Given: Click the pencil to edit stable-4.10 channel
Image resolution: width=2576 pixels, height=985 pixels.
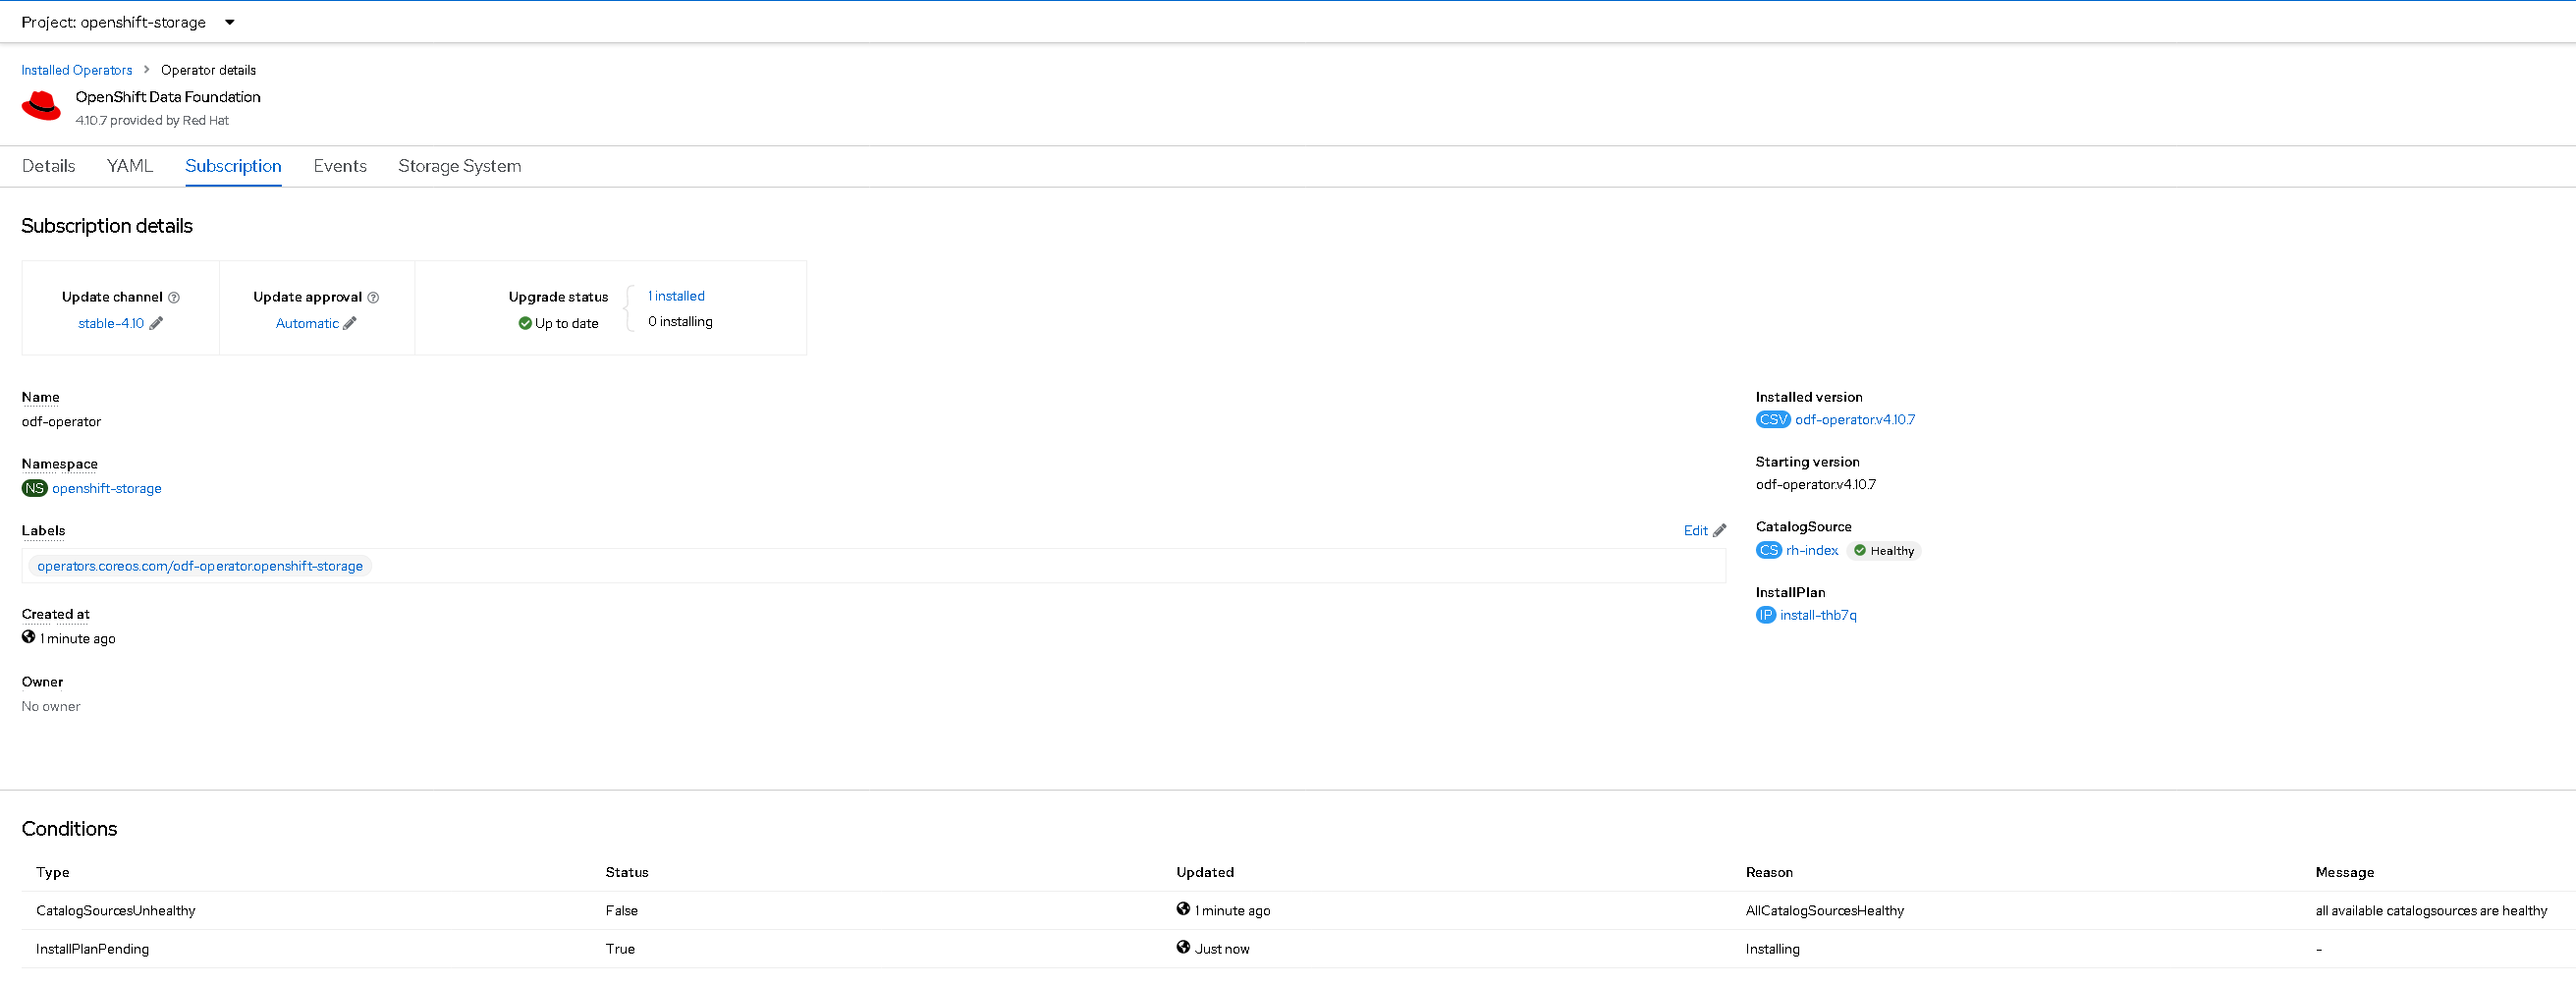Looking at the screenshot, I should click(x=158, y=323).
